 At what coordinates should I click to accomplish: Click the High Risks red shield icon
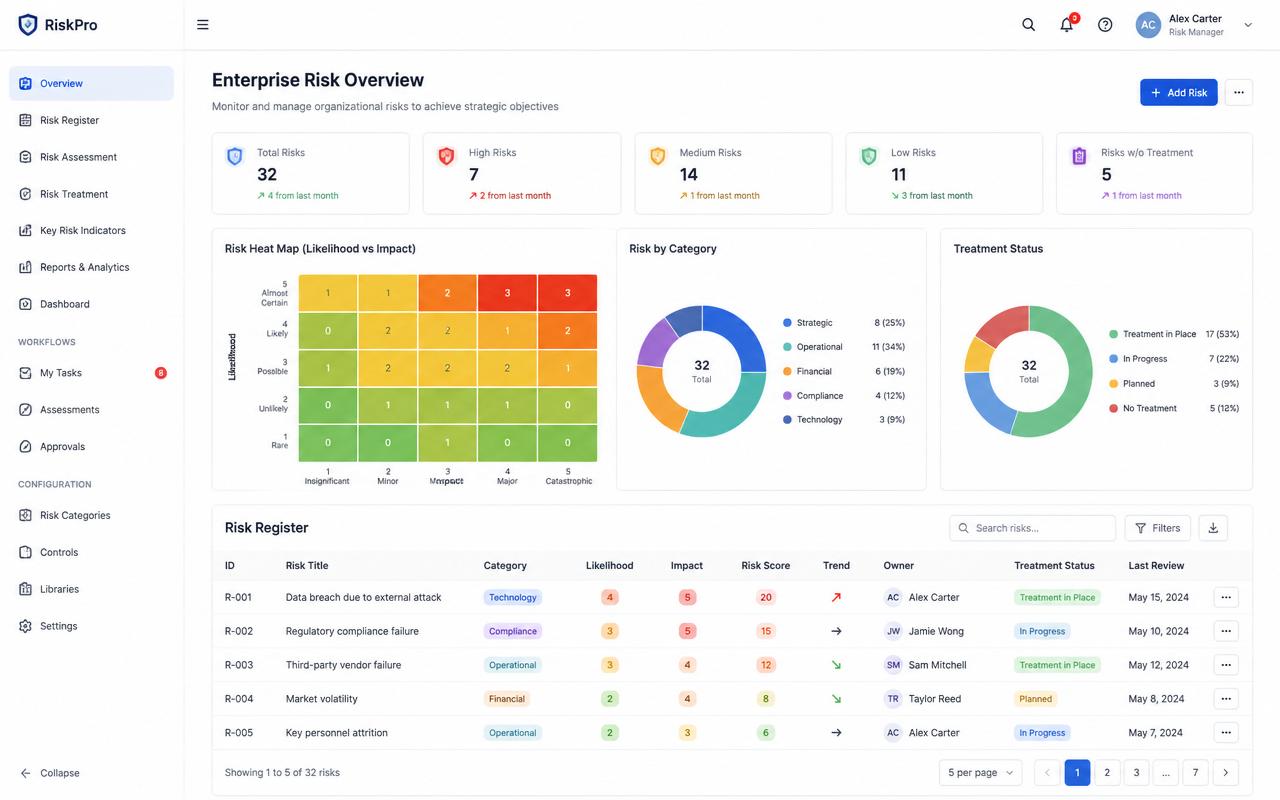click(446, 156)
